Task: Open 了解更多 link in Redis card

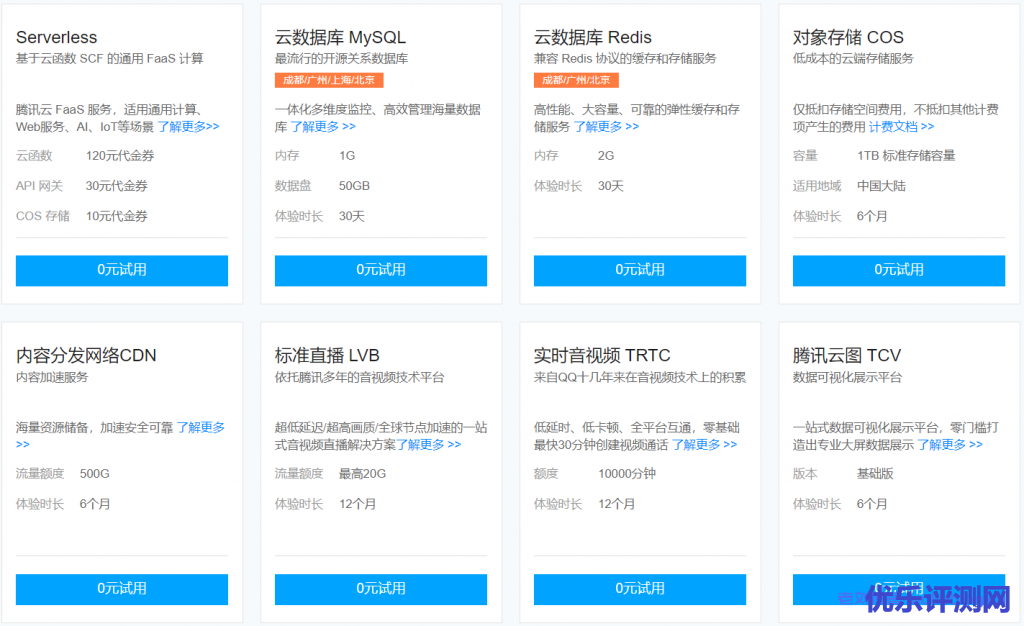Action: 606,126
